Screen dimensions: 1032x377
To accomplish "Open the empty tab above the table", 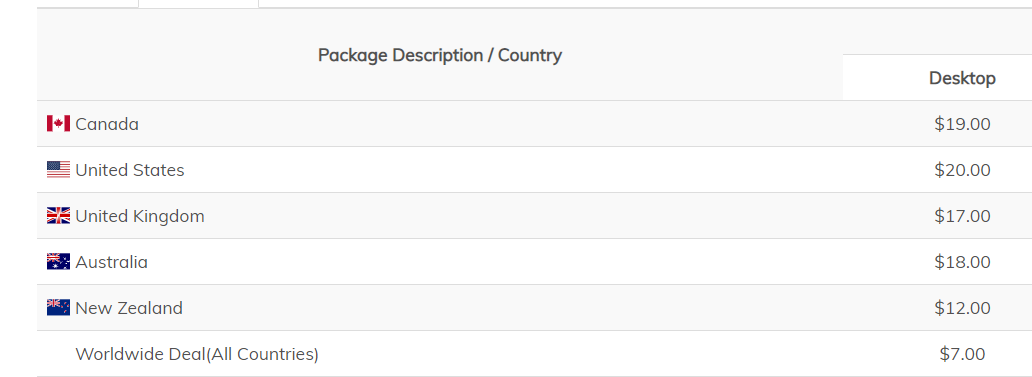I will click(198, 3).
